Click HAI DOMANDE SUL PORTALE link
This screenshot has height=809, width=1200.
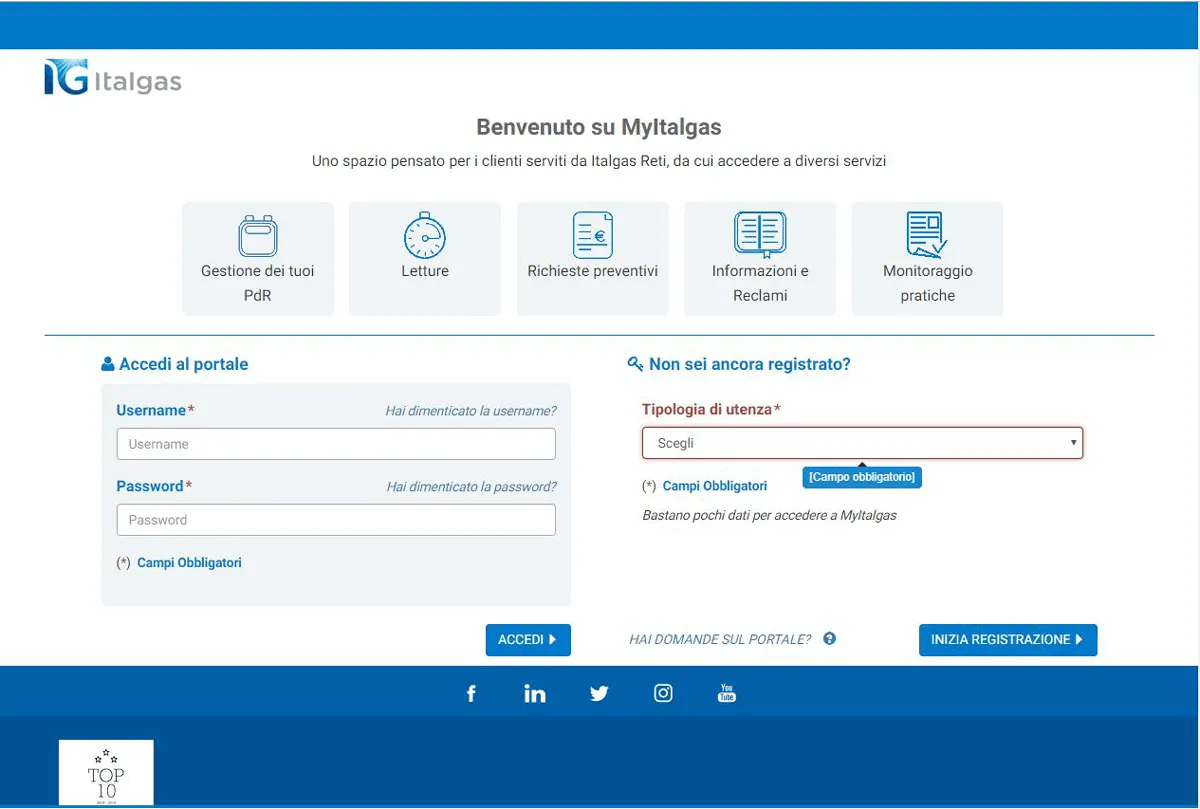pyautogui.click(x=720, y=640)
